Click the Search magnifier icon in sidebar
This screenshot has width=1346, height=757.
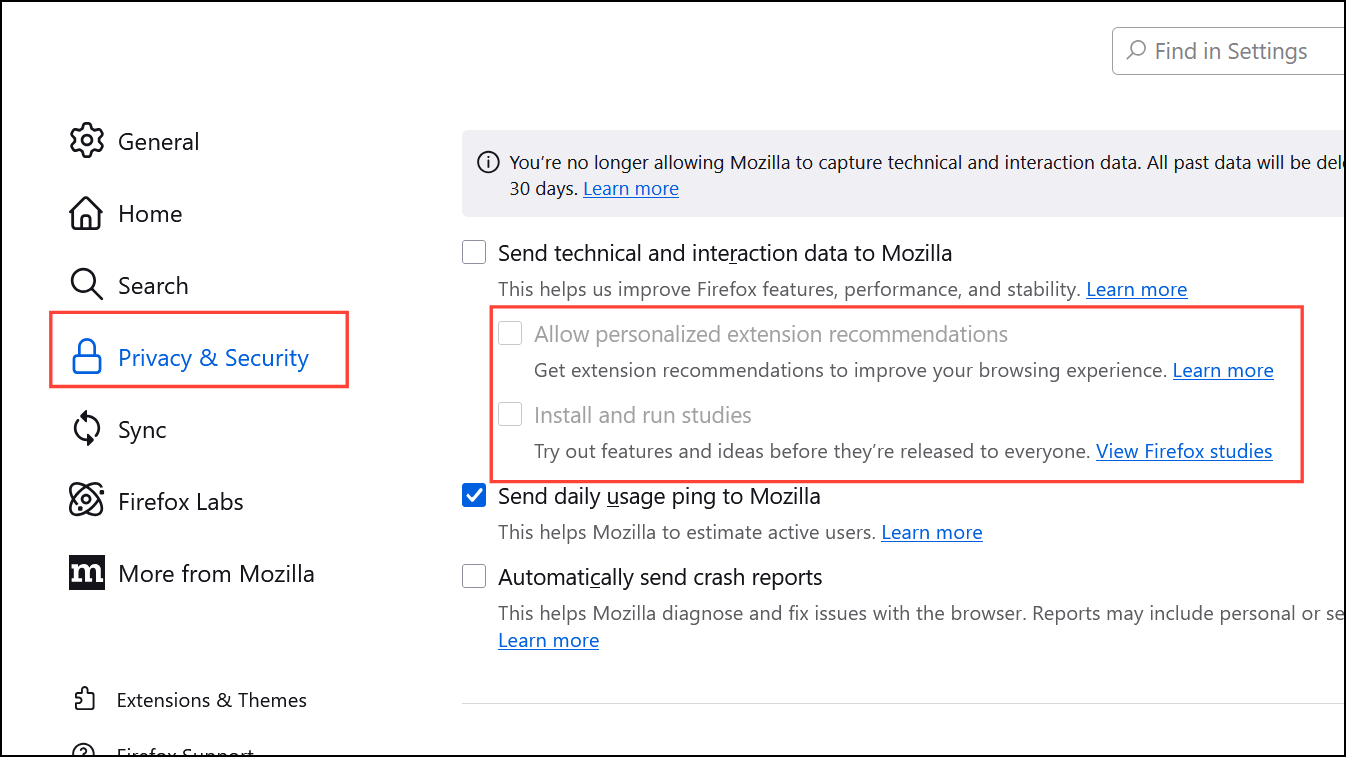[x=87, y=285]
